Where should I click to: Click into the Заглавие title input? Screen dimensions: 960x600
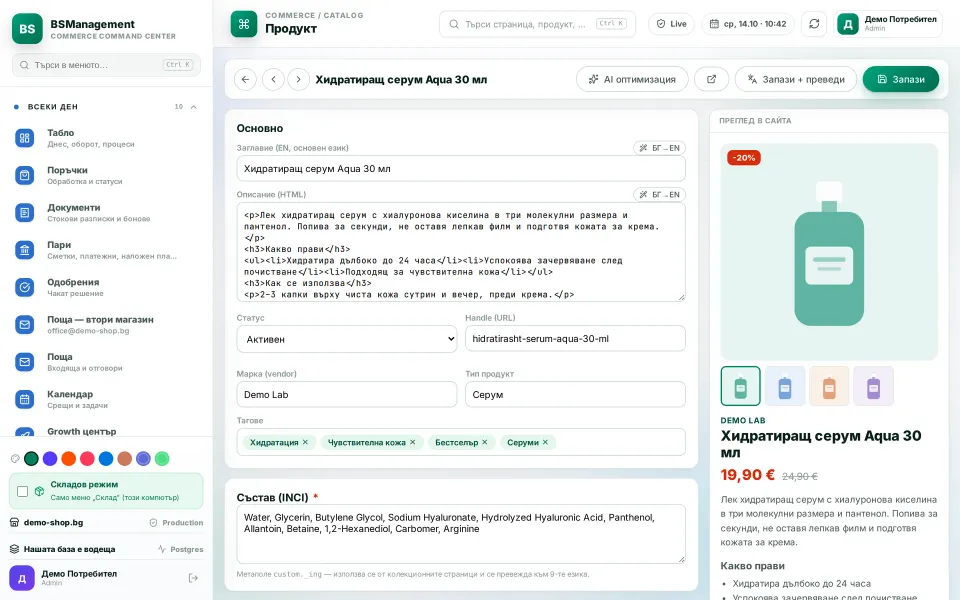coord(461,168)
